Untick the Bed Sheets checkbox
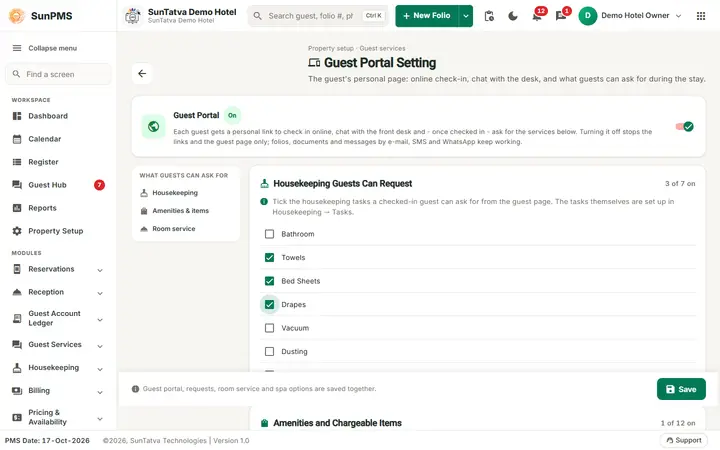The width and height of the screenshot is (720, 450). point(270,281)
